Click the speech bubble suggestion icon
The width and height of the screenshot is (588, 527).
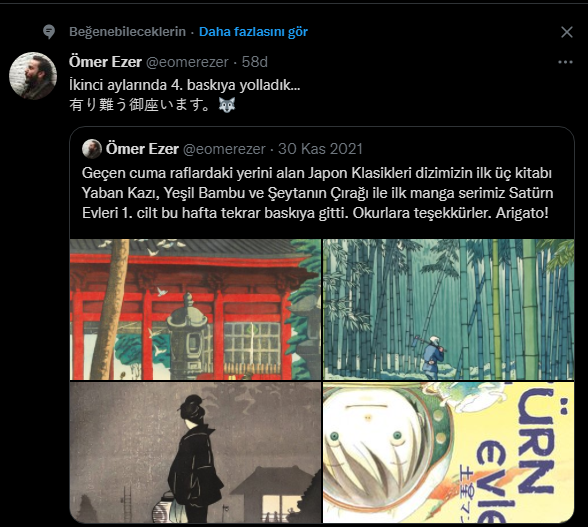coord(49,32)
